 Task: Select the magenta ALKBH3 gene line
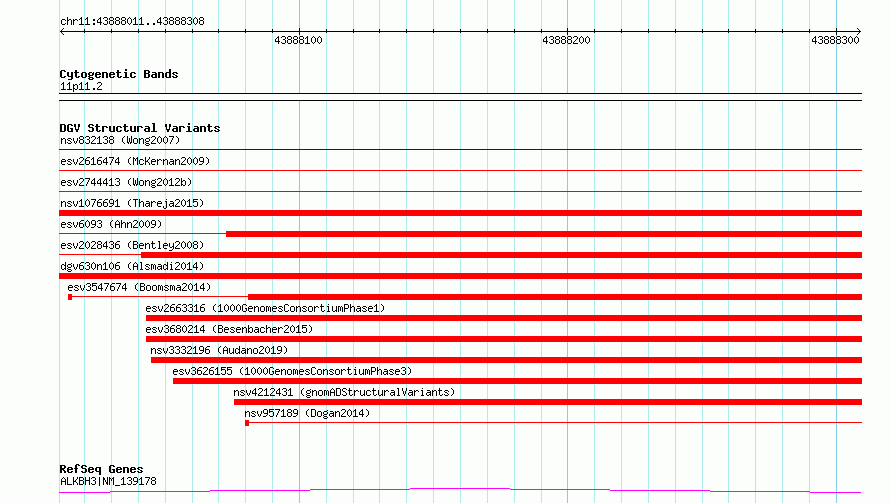point(460,491)
